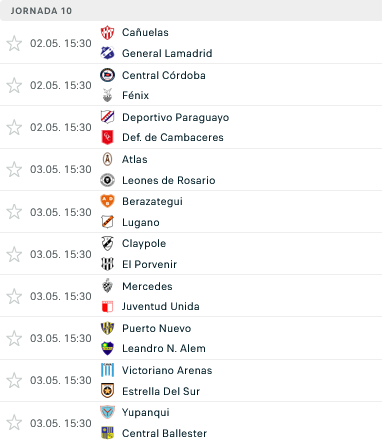Open the Mercedes vs Juventud Unida match time
This screenshot has height=443, width=382.
(x=61, y=296)
